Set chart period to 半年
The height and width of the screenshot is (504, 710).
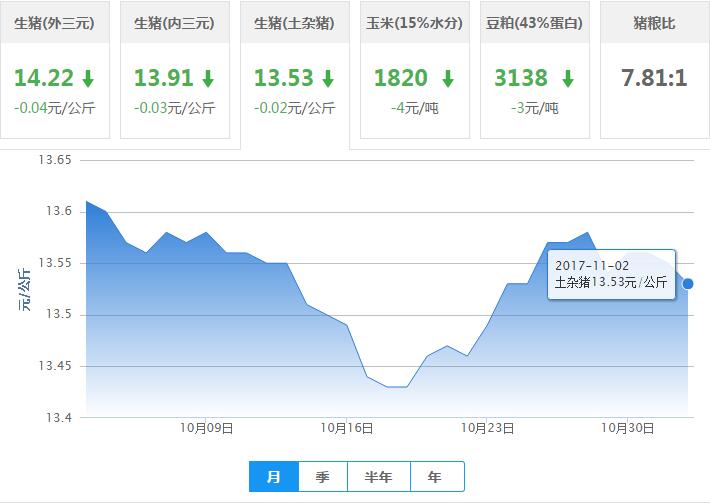click(x=378, y=477)
